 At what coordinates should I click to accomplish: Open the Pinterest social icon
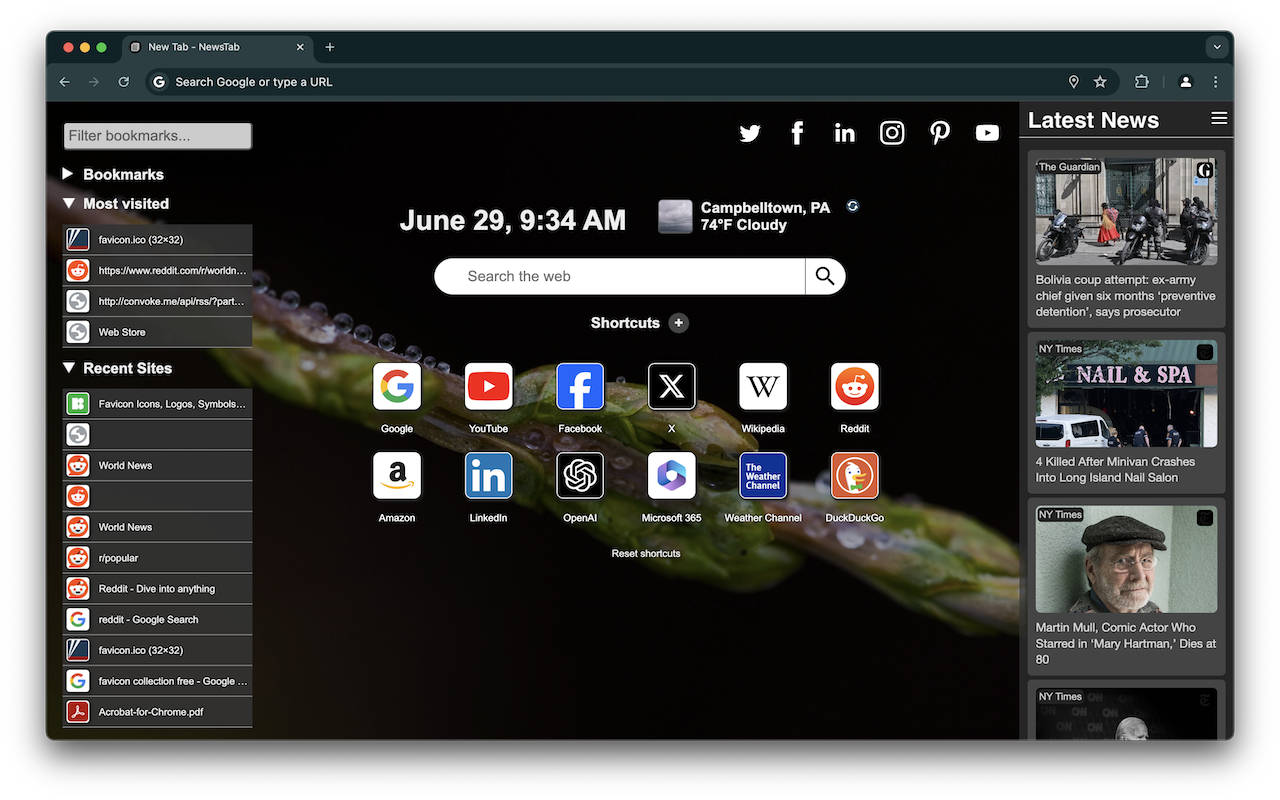pyautogui.click(x=940, y=133)
